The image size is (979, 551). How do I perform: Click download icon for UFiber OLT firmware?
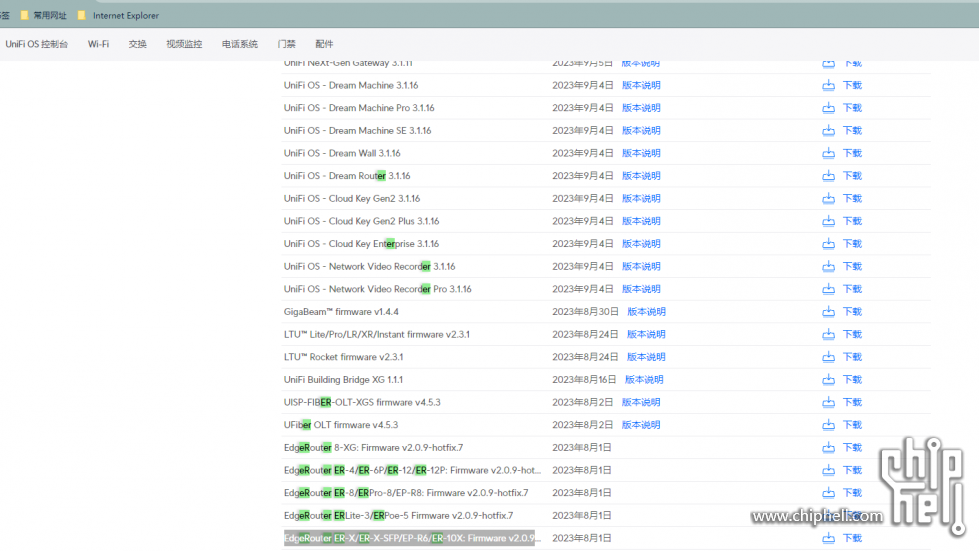pyautogui.click(x=828, y=425)
